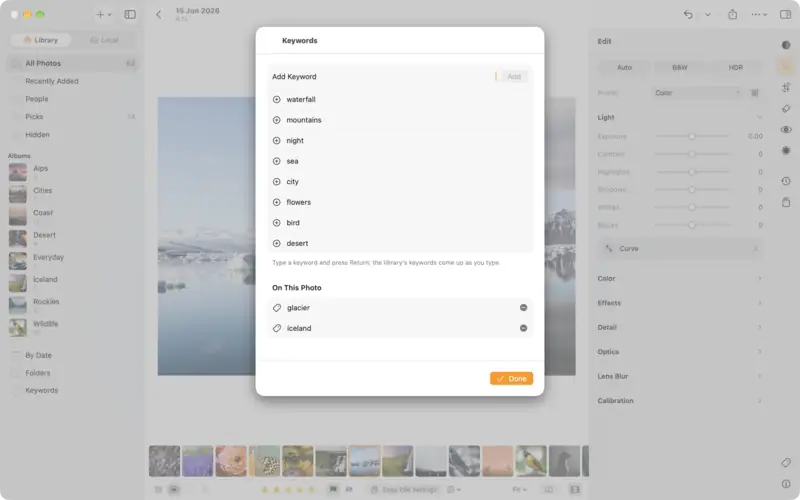The image size is (800, 500).
Task: Open the Profile Color dropdown
Action: click(697, 93)
